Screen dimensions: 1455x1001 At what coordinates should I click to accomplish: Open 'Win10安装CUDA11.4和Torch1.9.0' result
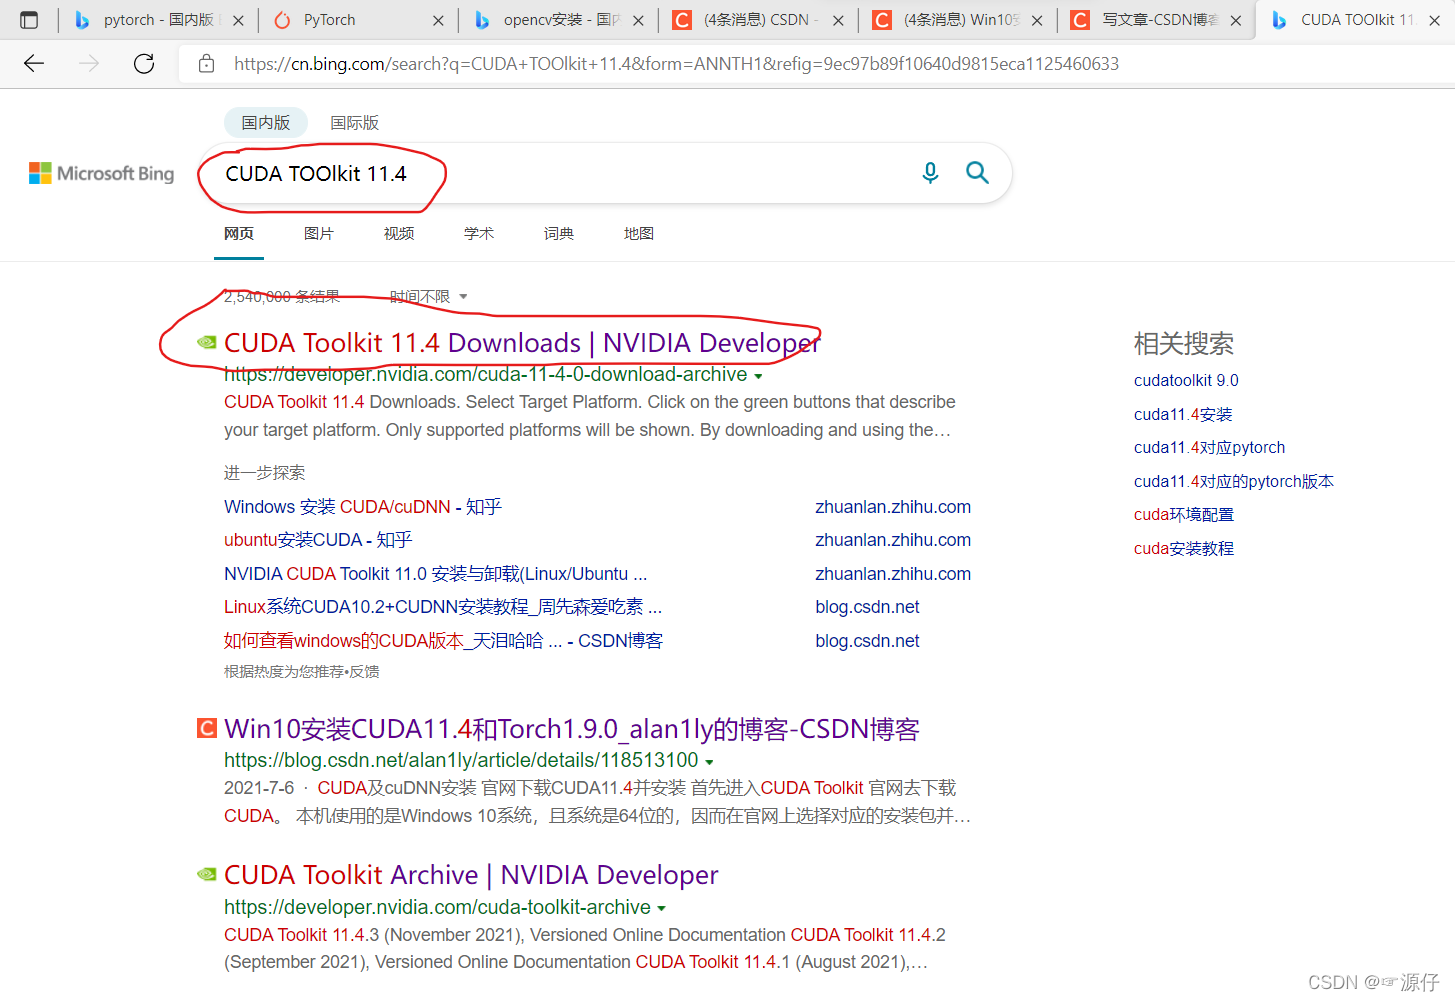pyautogui.click(x=572, y=729)
